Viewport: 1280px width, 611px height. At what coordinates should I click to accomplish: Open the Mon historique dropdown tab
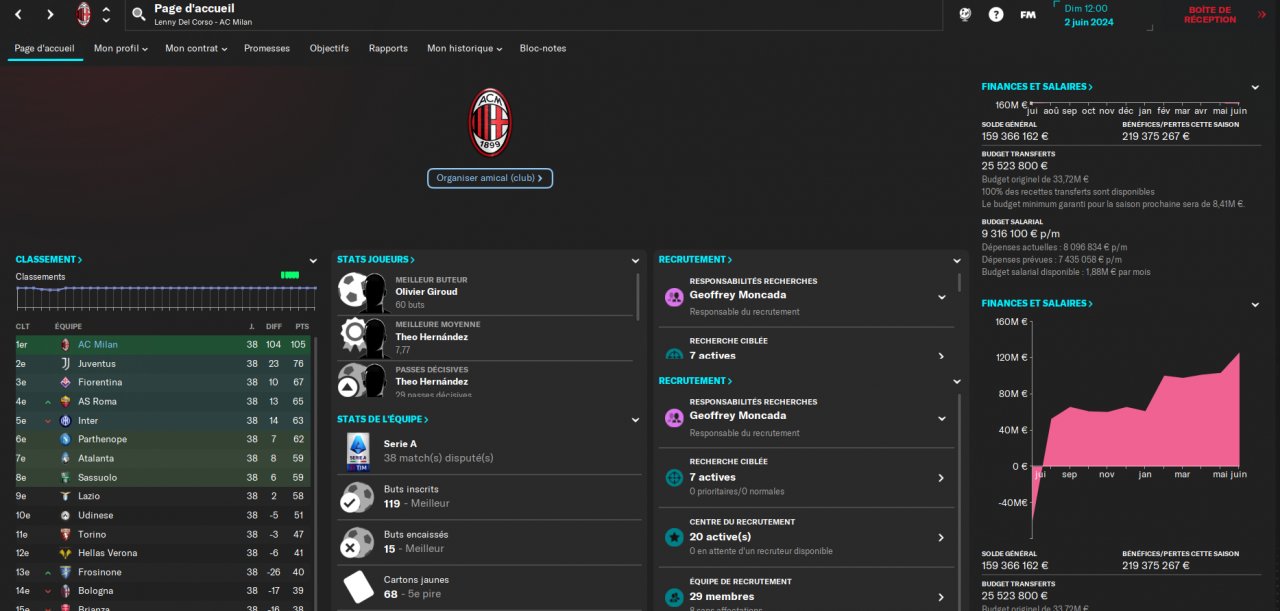pos(463,48)
